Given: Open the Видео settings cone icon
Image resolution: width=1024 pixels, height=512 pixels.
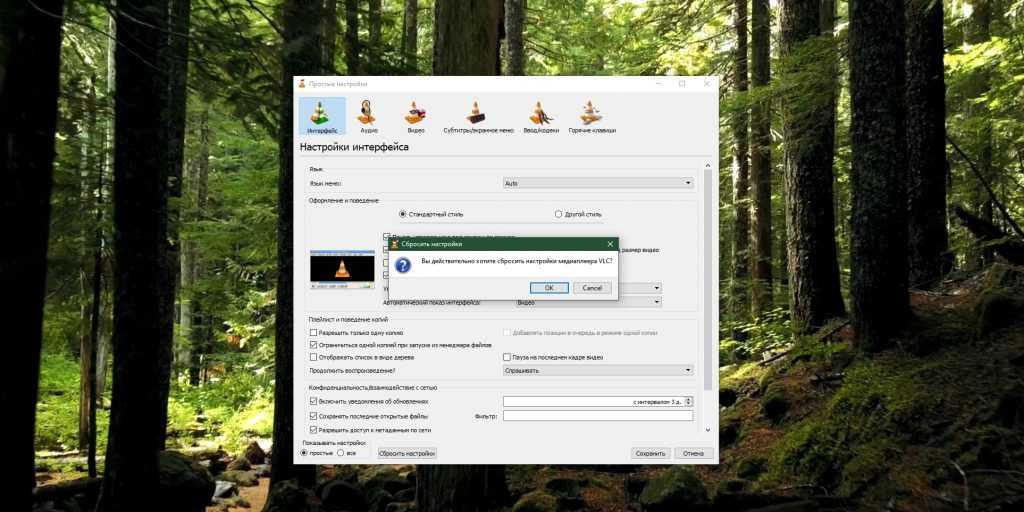Looking at the screenshot, I should click(415, 115).
